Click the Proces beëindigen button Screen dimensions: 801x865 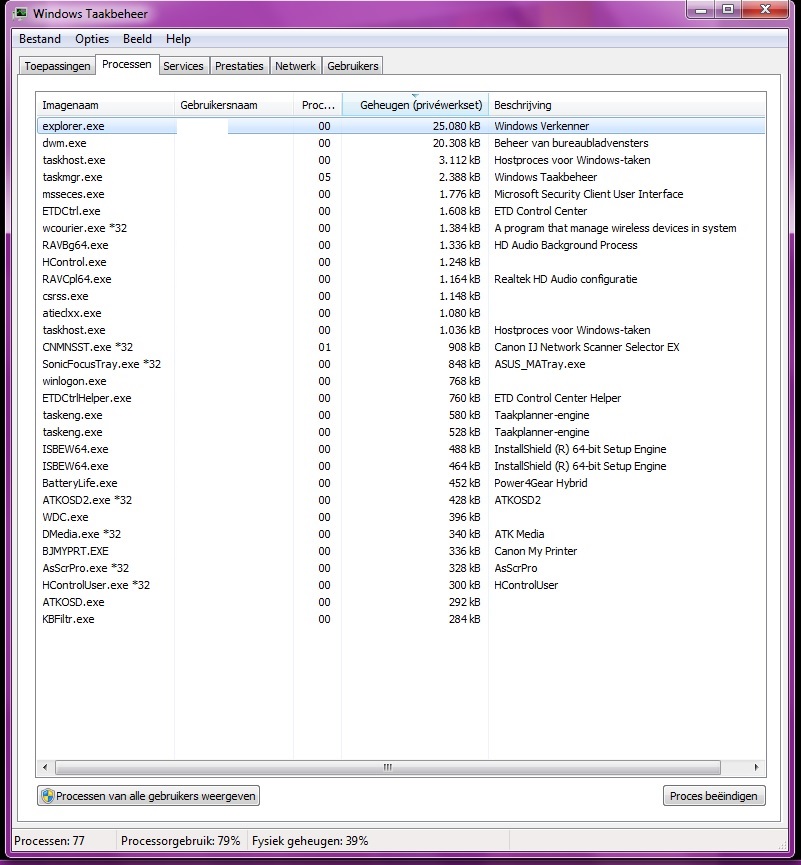(714, 796)
